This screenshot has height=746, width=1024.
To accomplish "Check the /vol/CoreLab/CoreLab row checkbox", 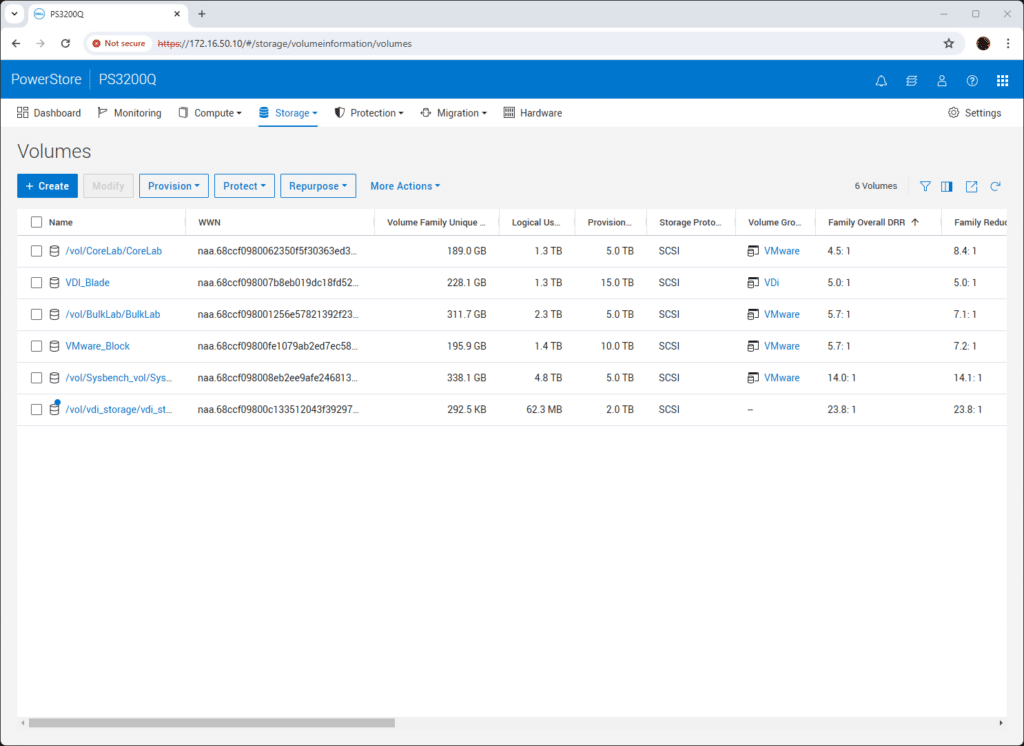I will (37, 251).
